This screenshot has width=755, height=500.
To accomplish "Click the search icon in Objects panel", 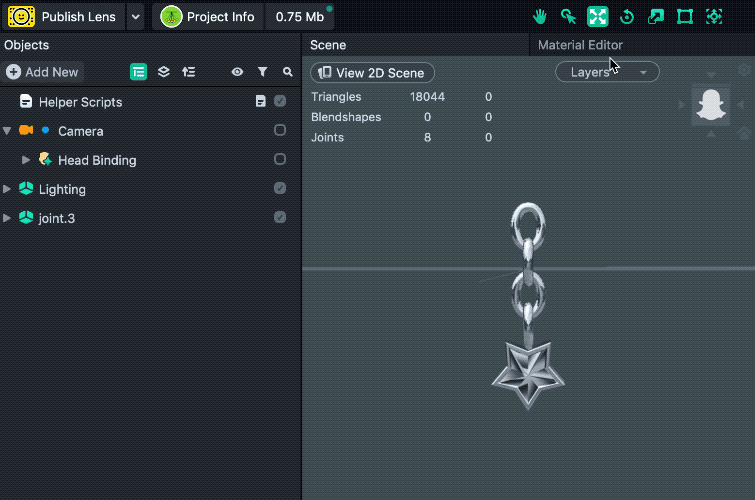I will click(x=288, y=72).
